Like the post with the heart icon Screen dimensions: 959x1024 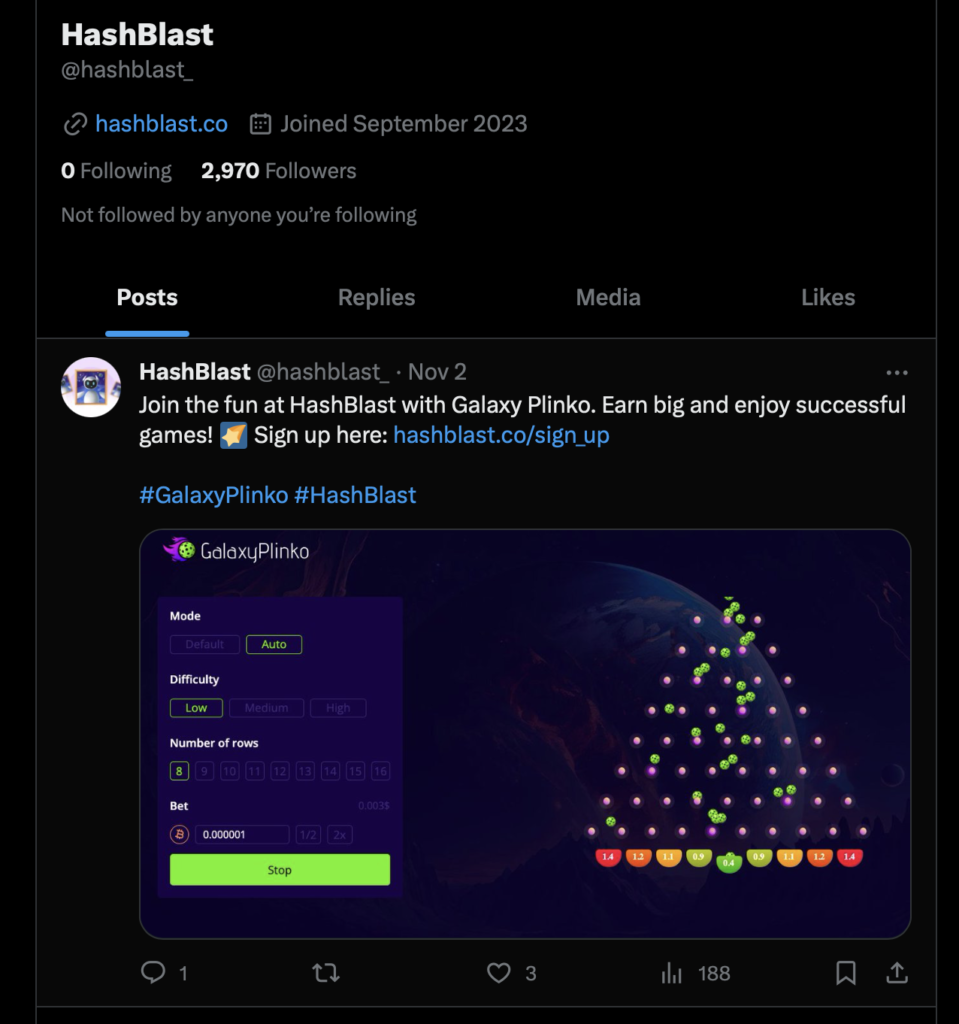[498, 973]
